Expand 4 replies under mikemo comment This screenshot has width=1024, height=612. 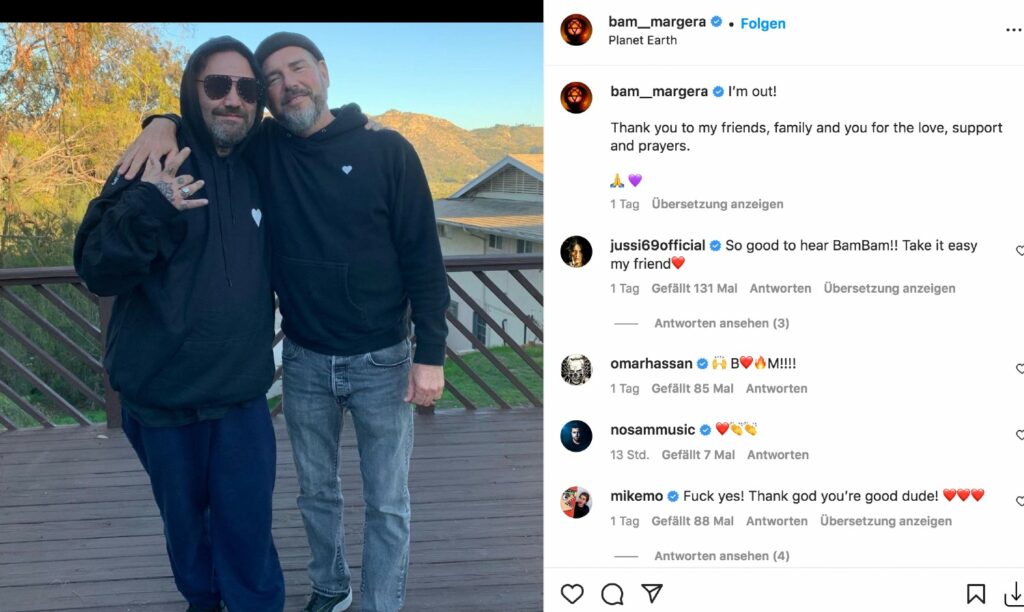tap(721, 556)
